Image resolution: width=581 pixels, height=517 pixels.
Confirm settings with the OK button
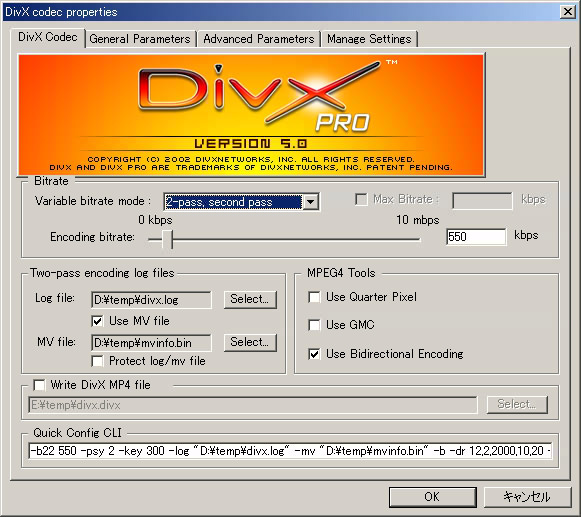[x=432, y=497]
